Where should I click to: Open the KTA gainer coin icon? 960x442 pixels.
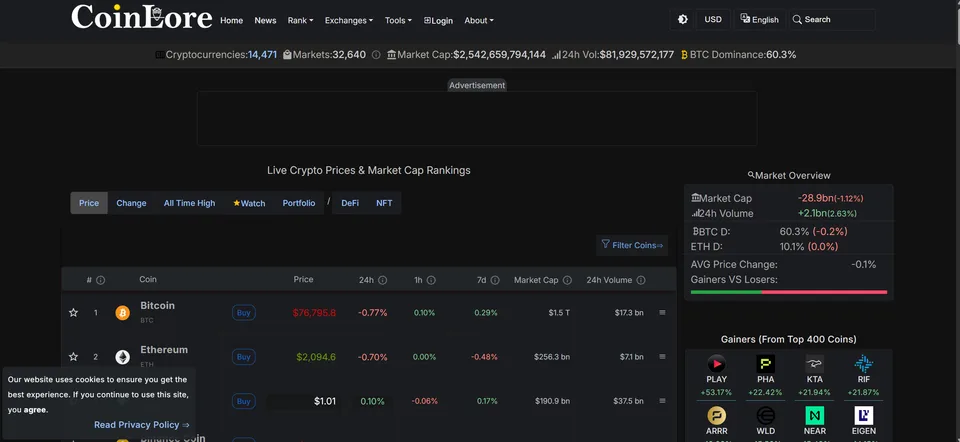click(814, 364)
